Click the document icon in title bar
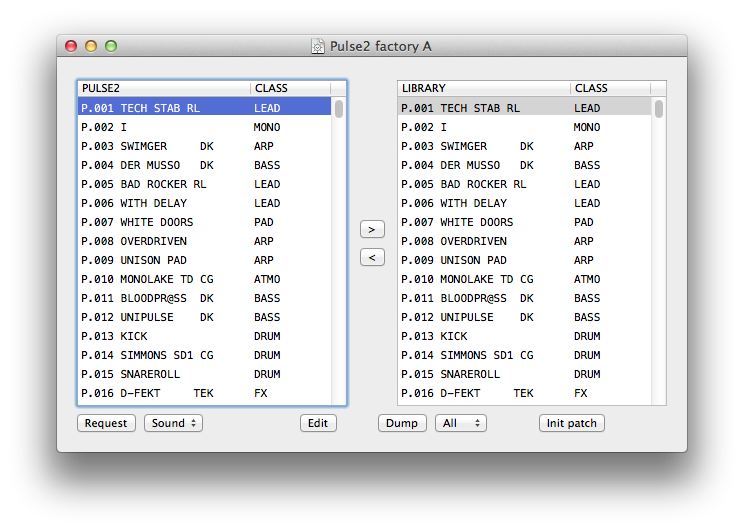This screenshot has width=744, height=531. tap(318, 46)
